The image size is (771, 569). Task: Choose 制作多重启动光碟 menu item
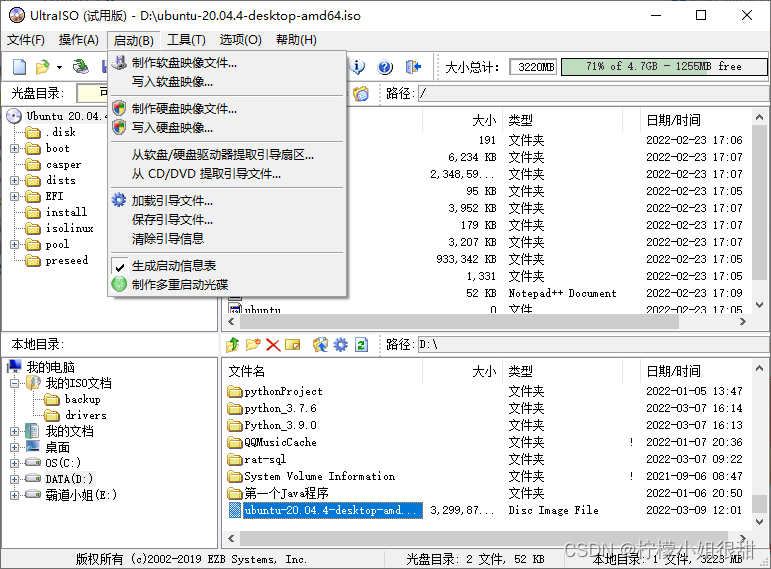pyautogui.click(x=227, y=285)
